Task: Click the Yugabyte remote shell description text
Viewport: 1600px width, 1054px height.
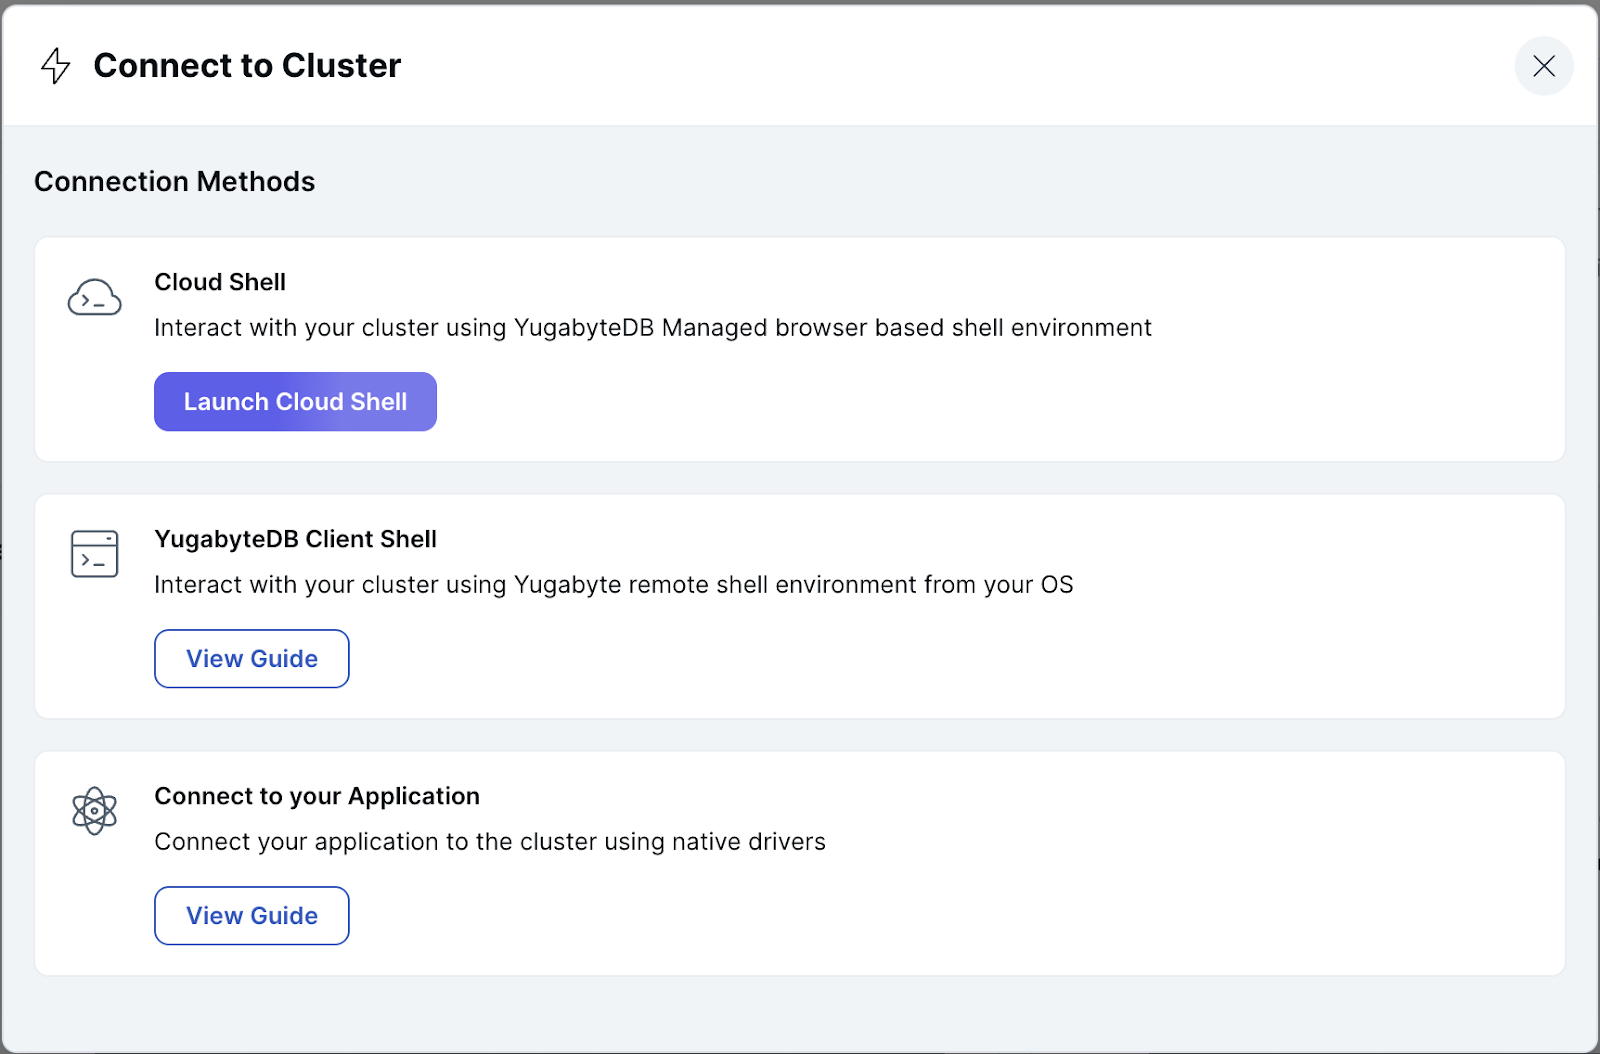Action: [x=613, y=585]
